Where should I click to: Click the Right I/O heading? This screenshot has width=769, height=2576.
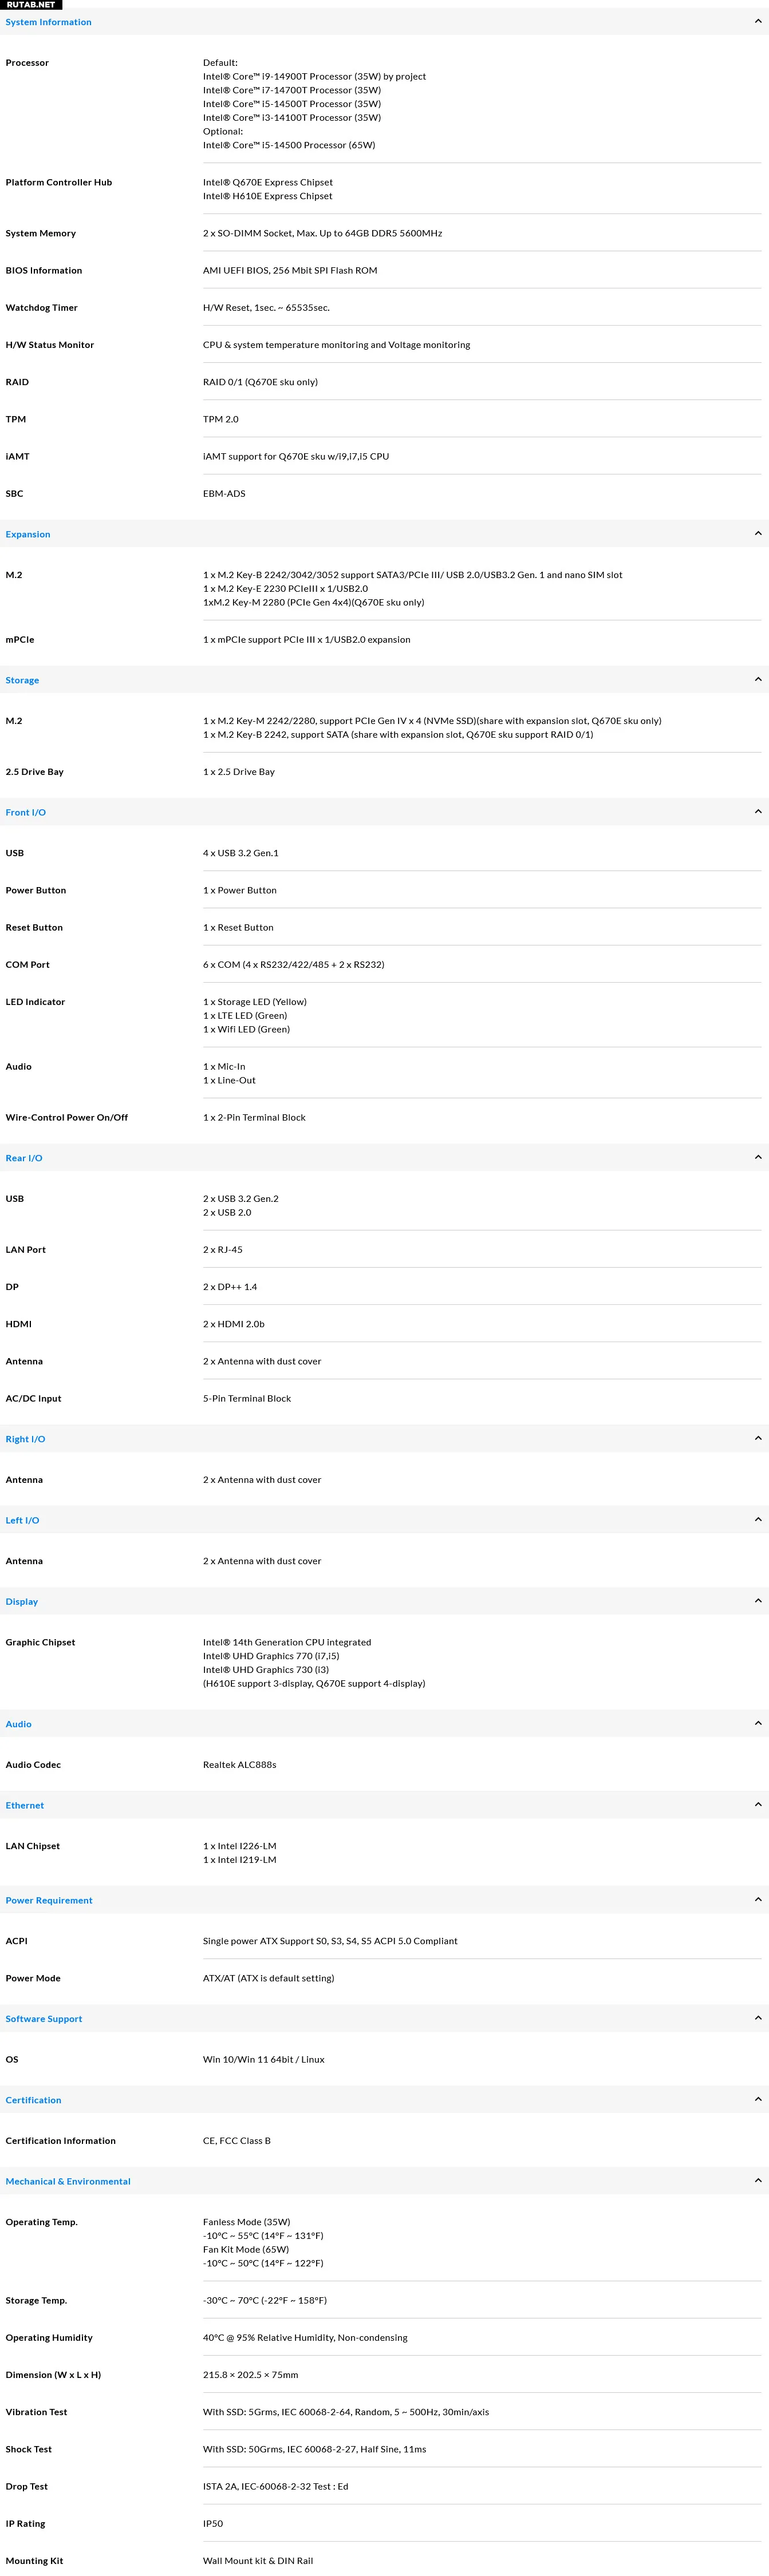[26, 1439]
